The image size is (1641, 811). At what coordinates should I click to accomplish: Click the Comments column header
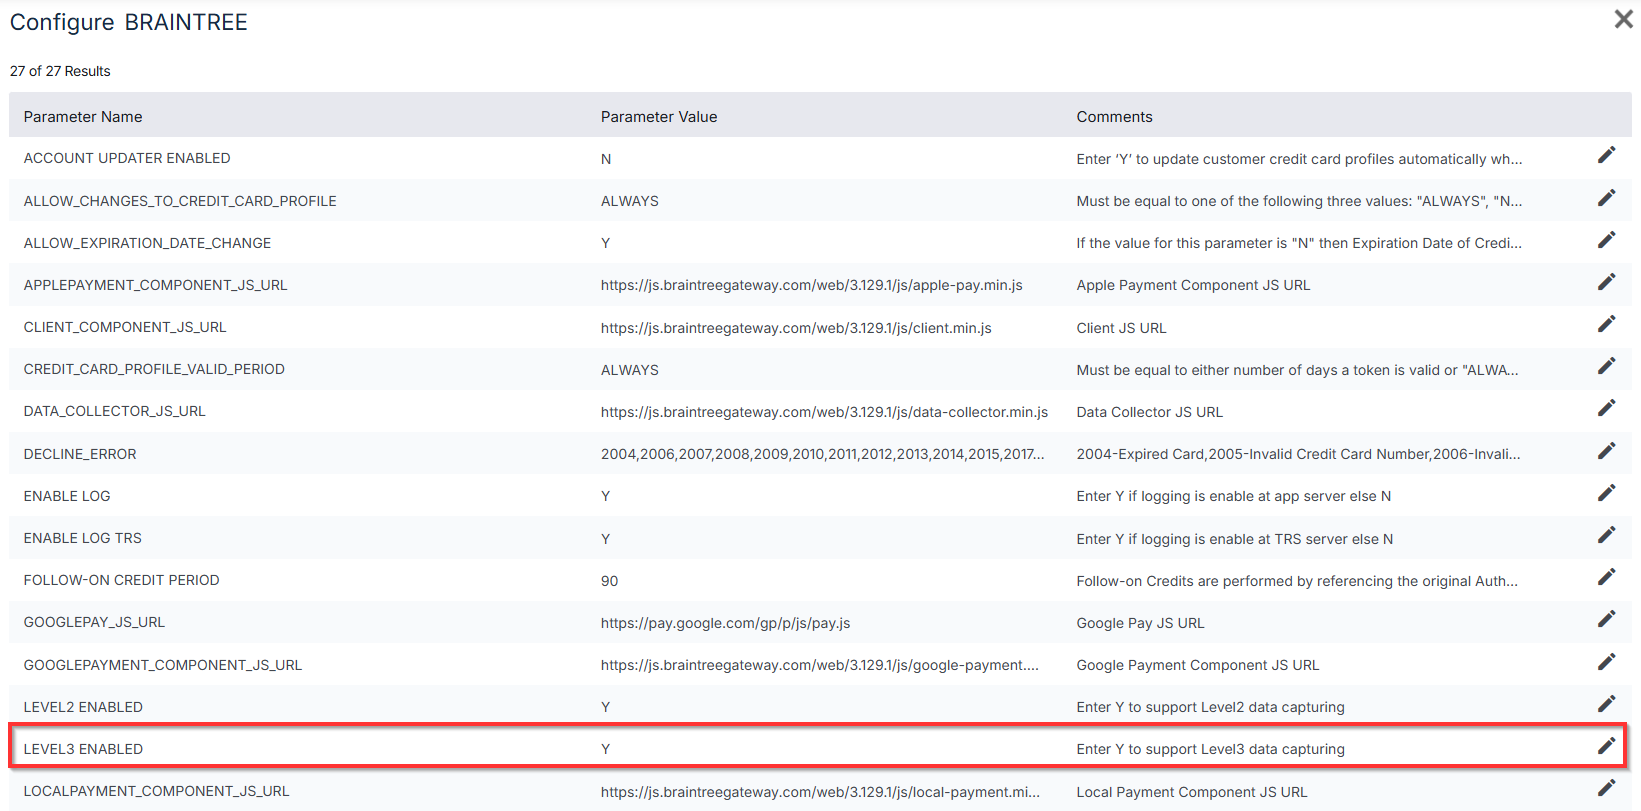pos(1114,117)
